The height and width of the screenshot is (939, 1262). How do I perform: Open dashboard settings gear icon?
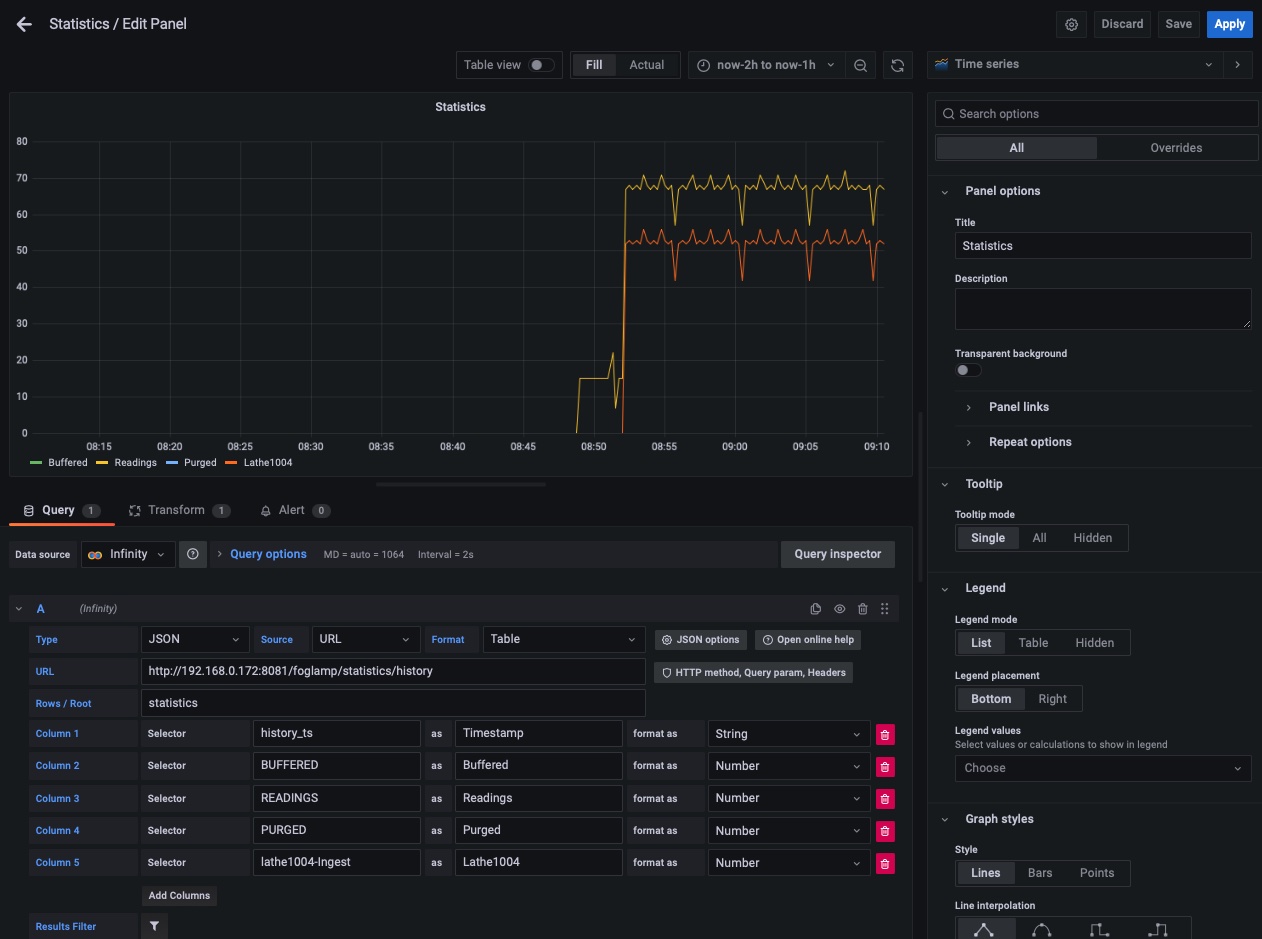(1071, 24)
